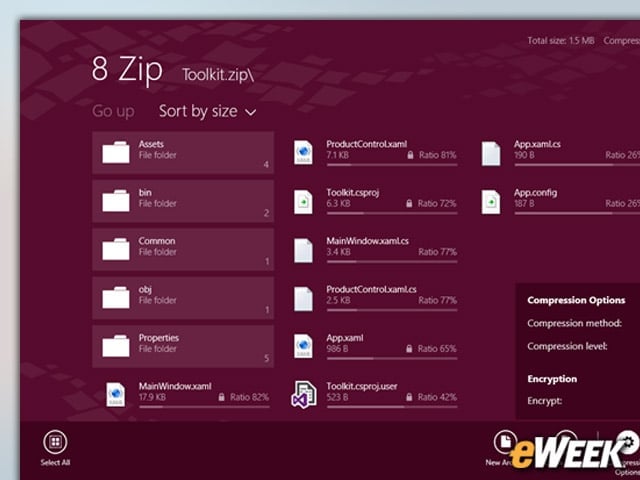This screenshot has height=480, width=640.
Task: Select the Toolkit.csproj file name
Action: (353, 193)
